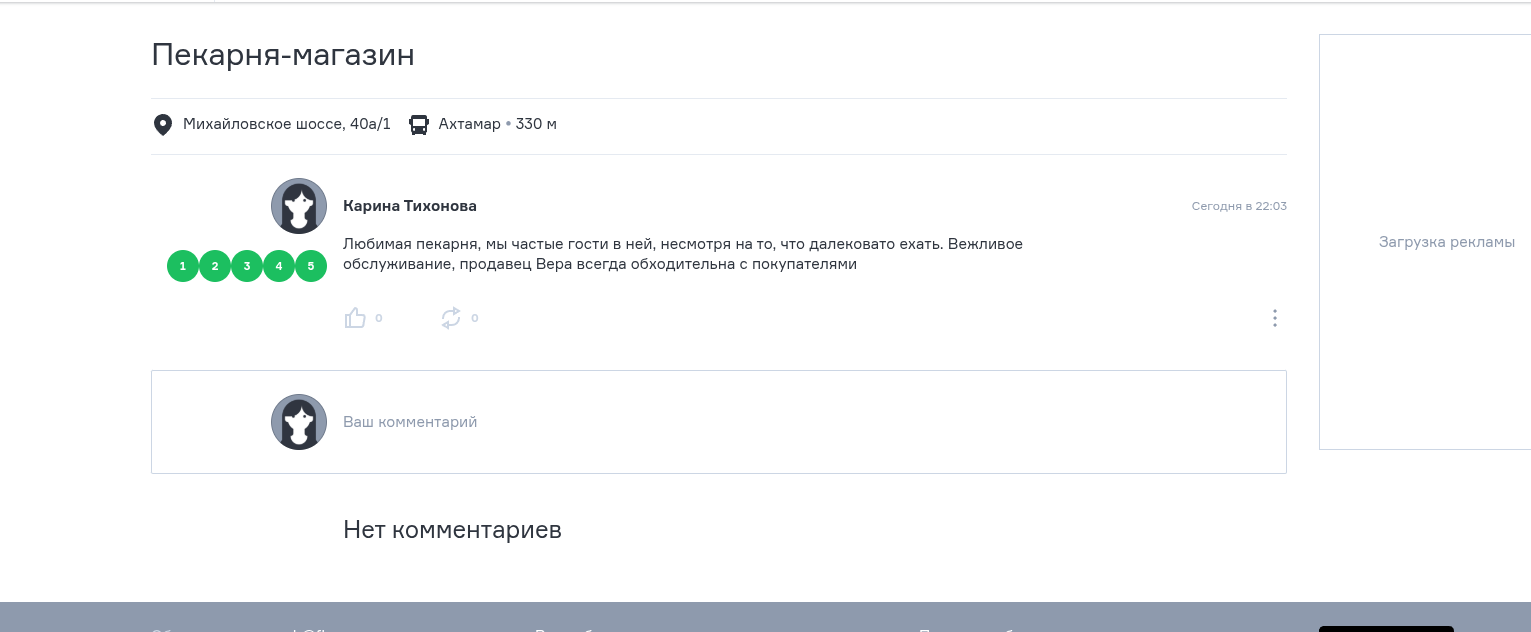Click the repost arrows icon
The height and width of the screenshot is (632, 1531).
pyautogui.click(x=451, y=318)
